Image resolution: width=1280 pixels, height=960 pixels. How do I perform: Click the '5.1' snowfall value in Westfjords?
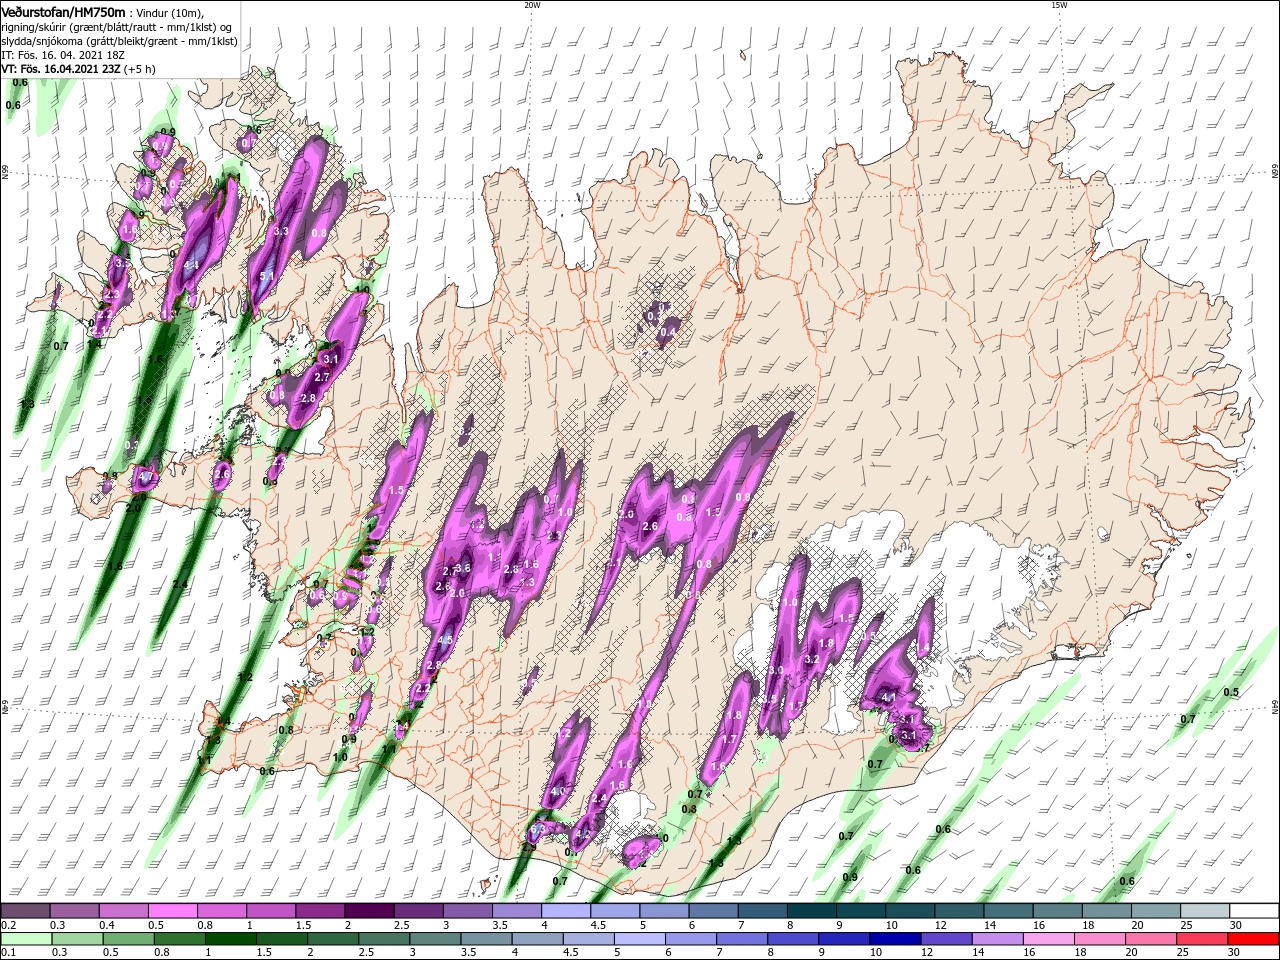267,277
